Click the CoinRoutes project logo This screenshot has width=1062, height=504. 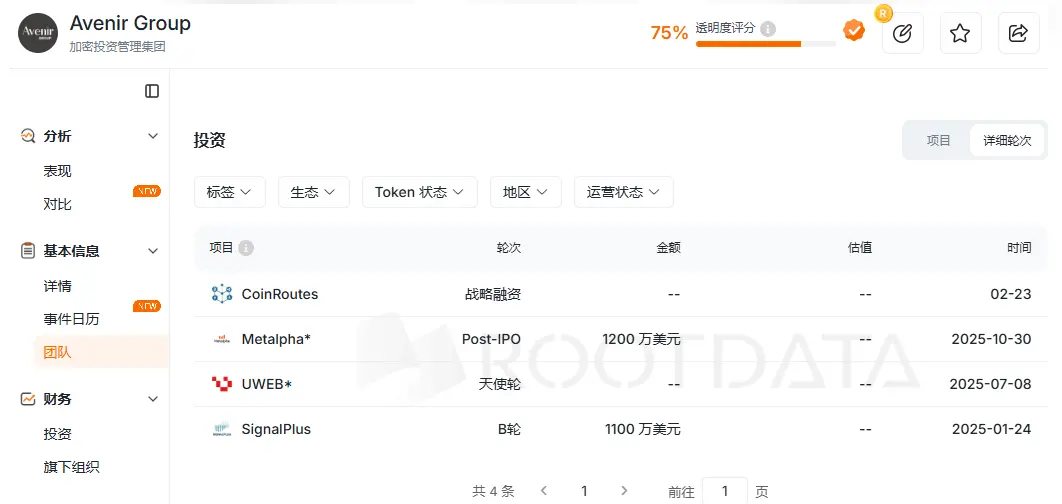(222, 294)
